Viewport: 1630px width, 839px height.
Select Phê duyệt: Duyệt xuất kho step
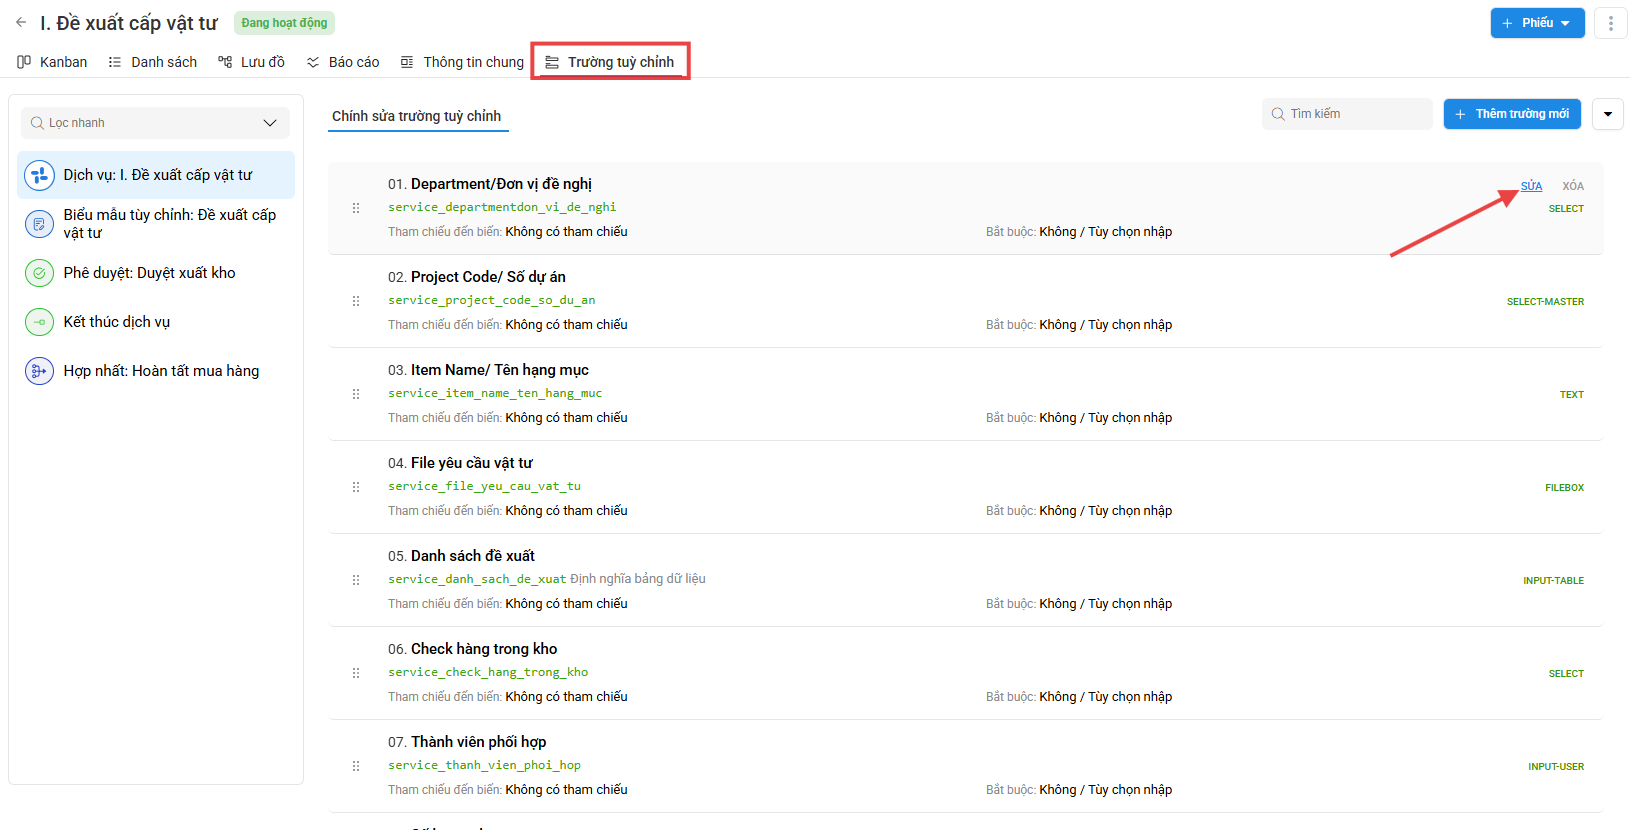(x=156, y=273)
